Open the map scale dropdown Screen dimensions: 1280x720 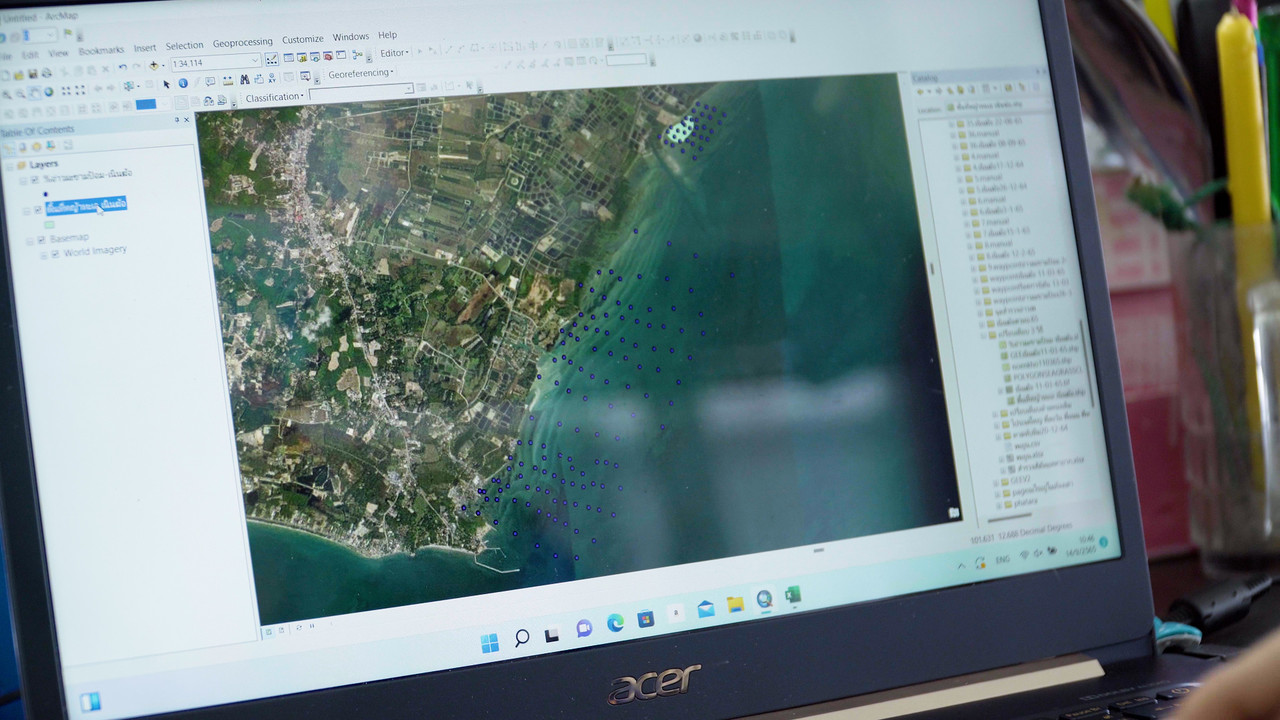point(255,60)
